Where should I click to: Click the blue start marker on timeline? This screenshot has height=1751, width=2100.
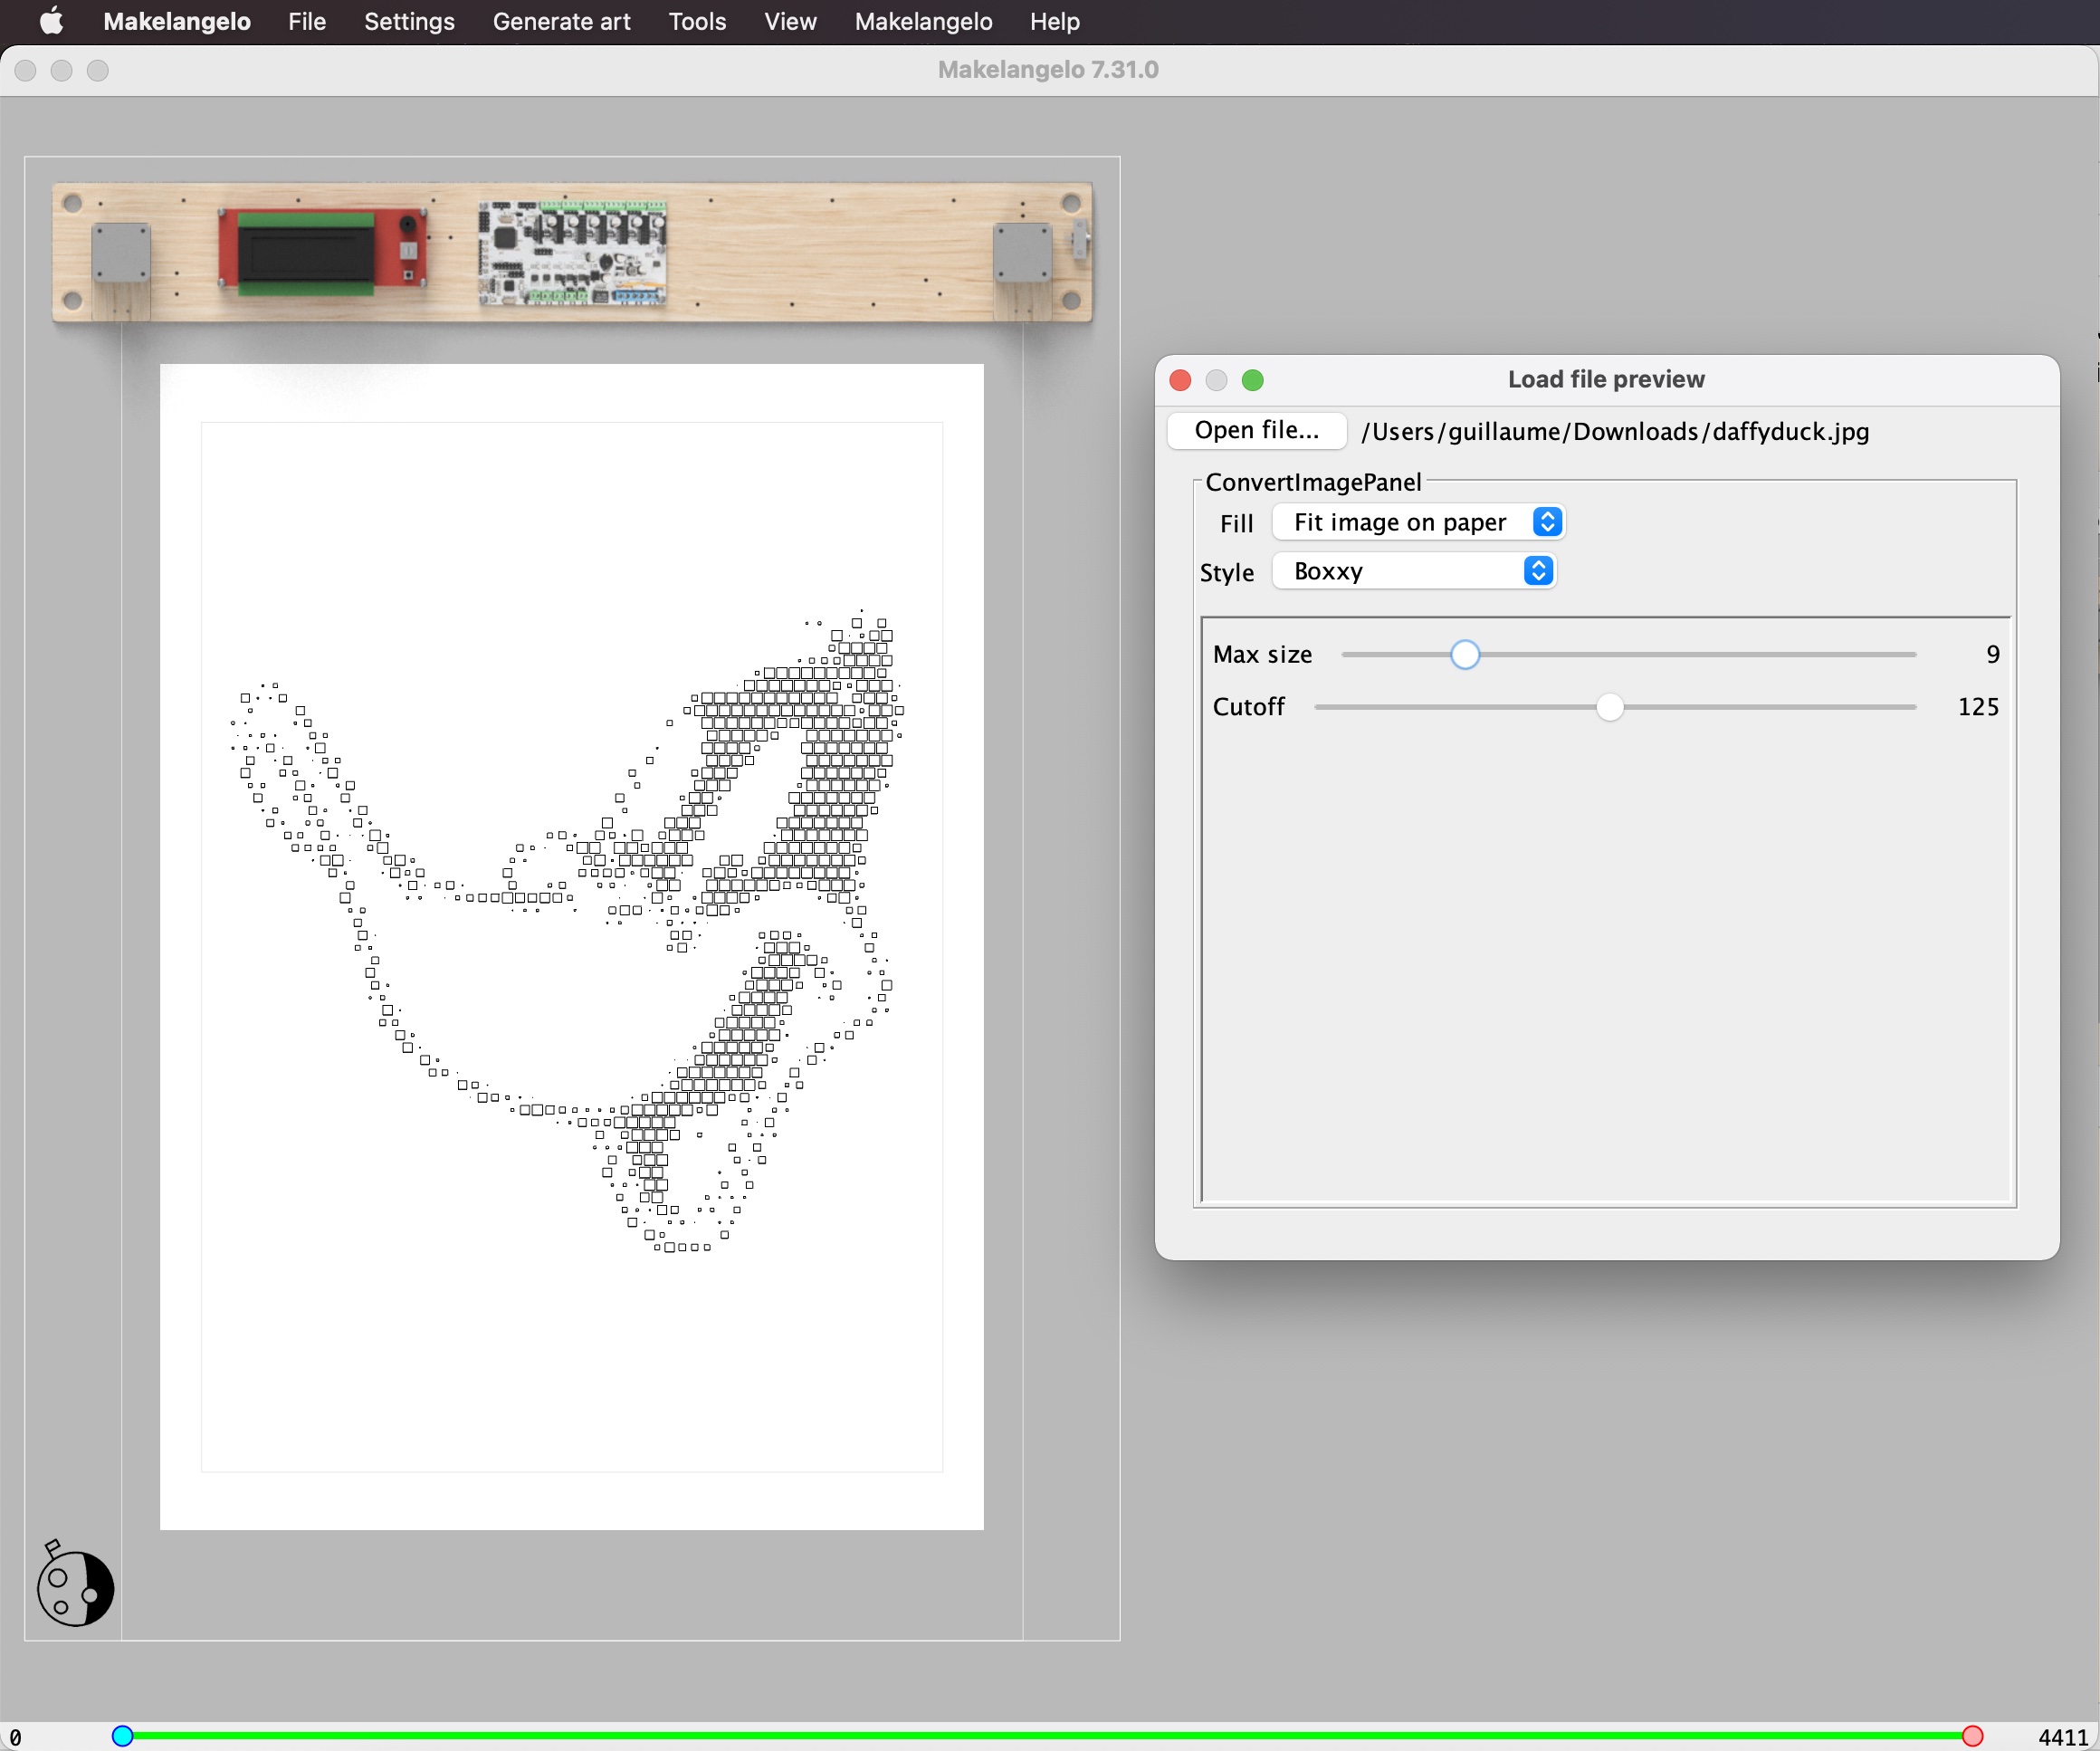122,1736
